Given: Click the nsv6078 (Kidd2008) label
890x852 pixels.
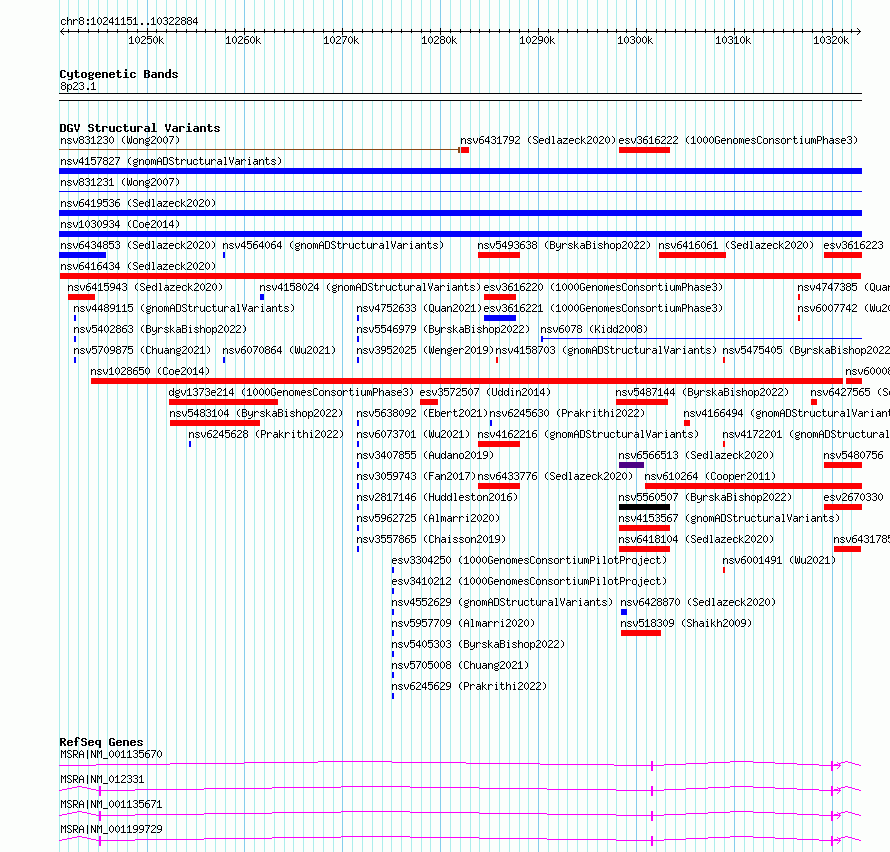Looking at the screenshot, I should [x=594, y=329].
